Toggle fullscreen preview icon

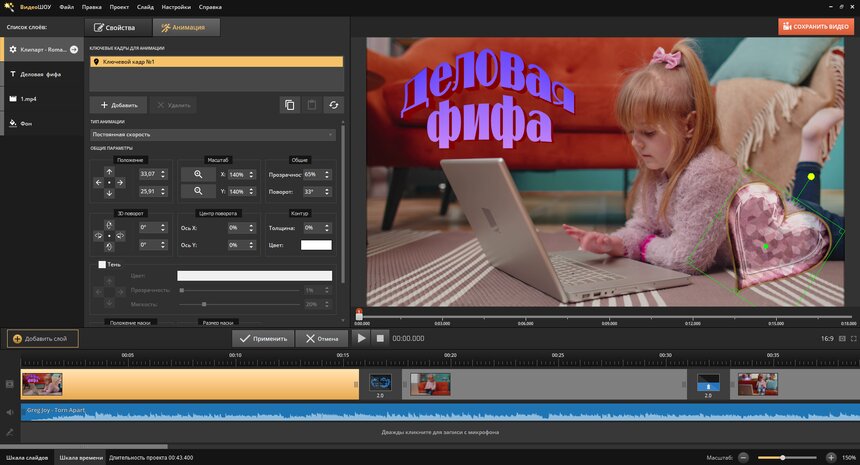(x=853, y=339)
